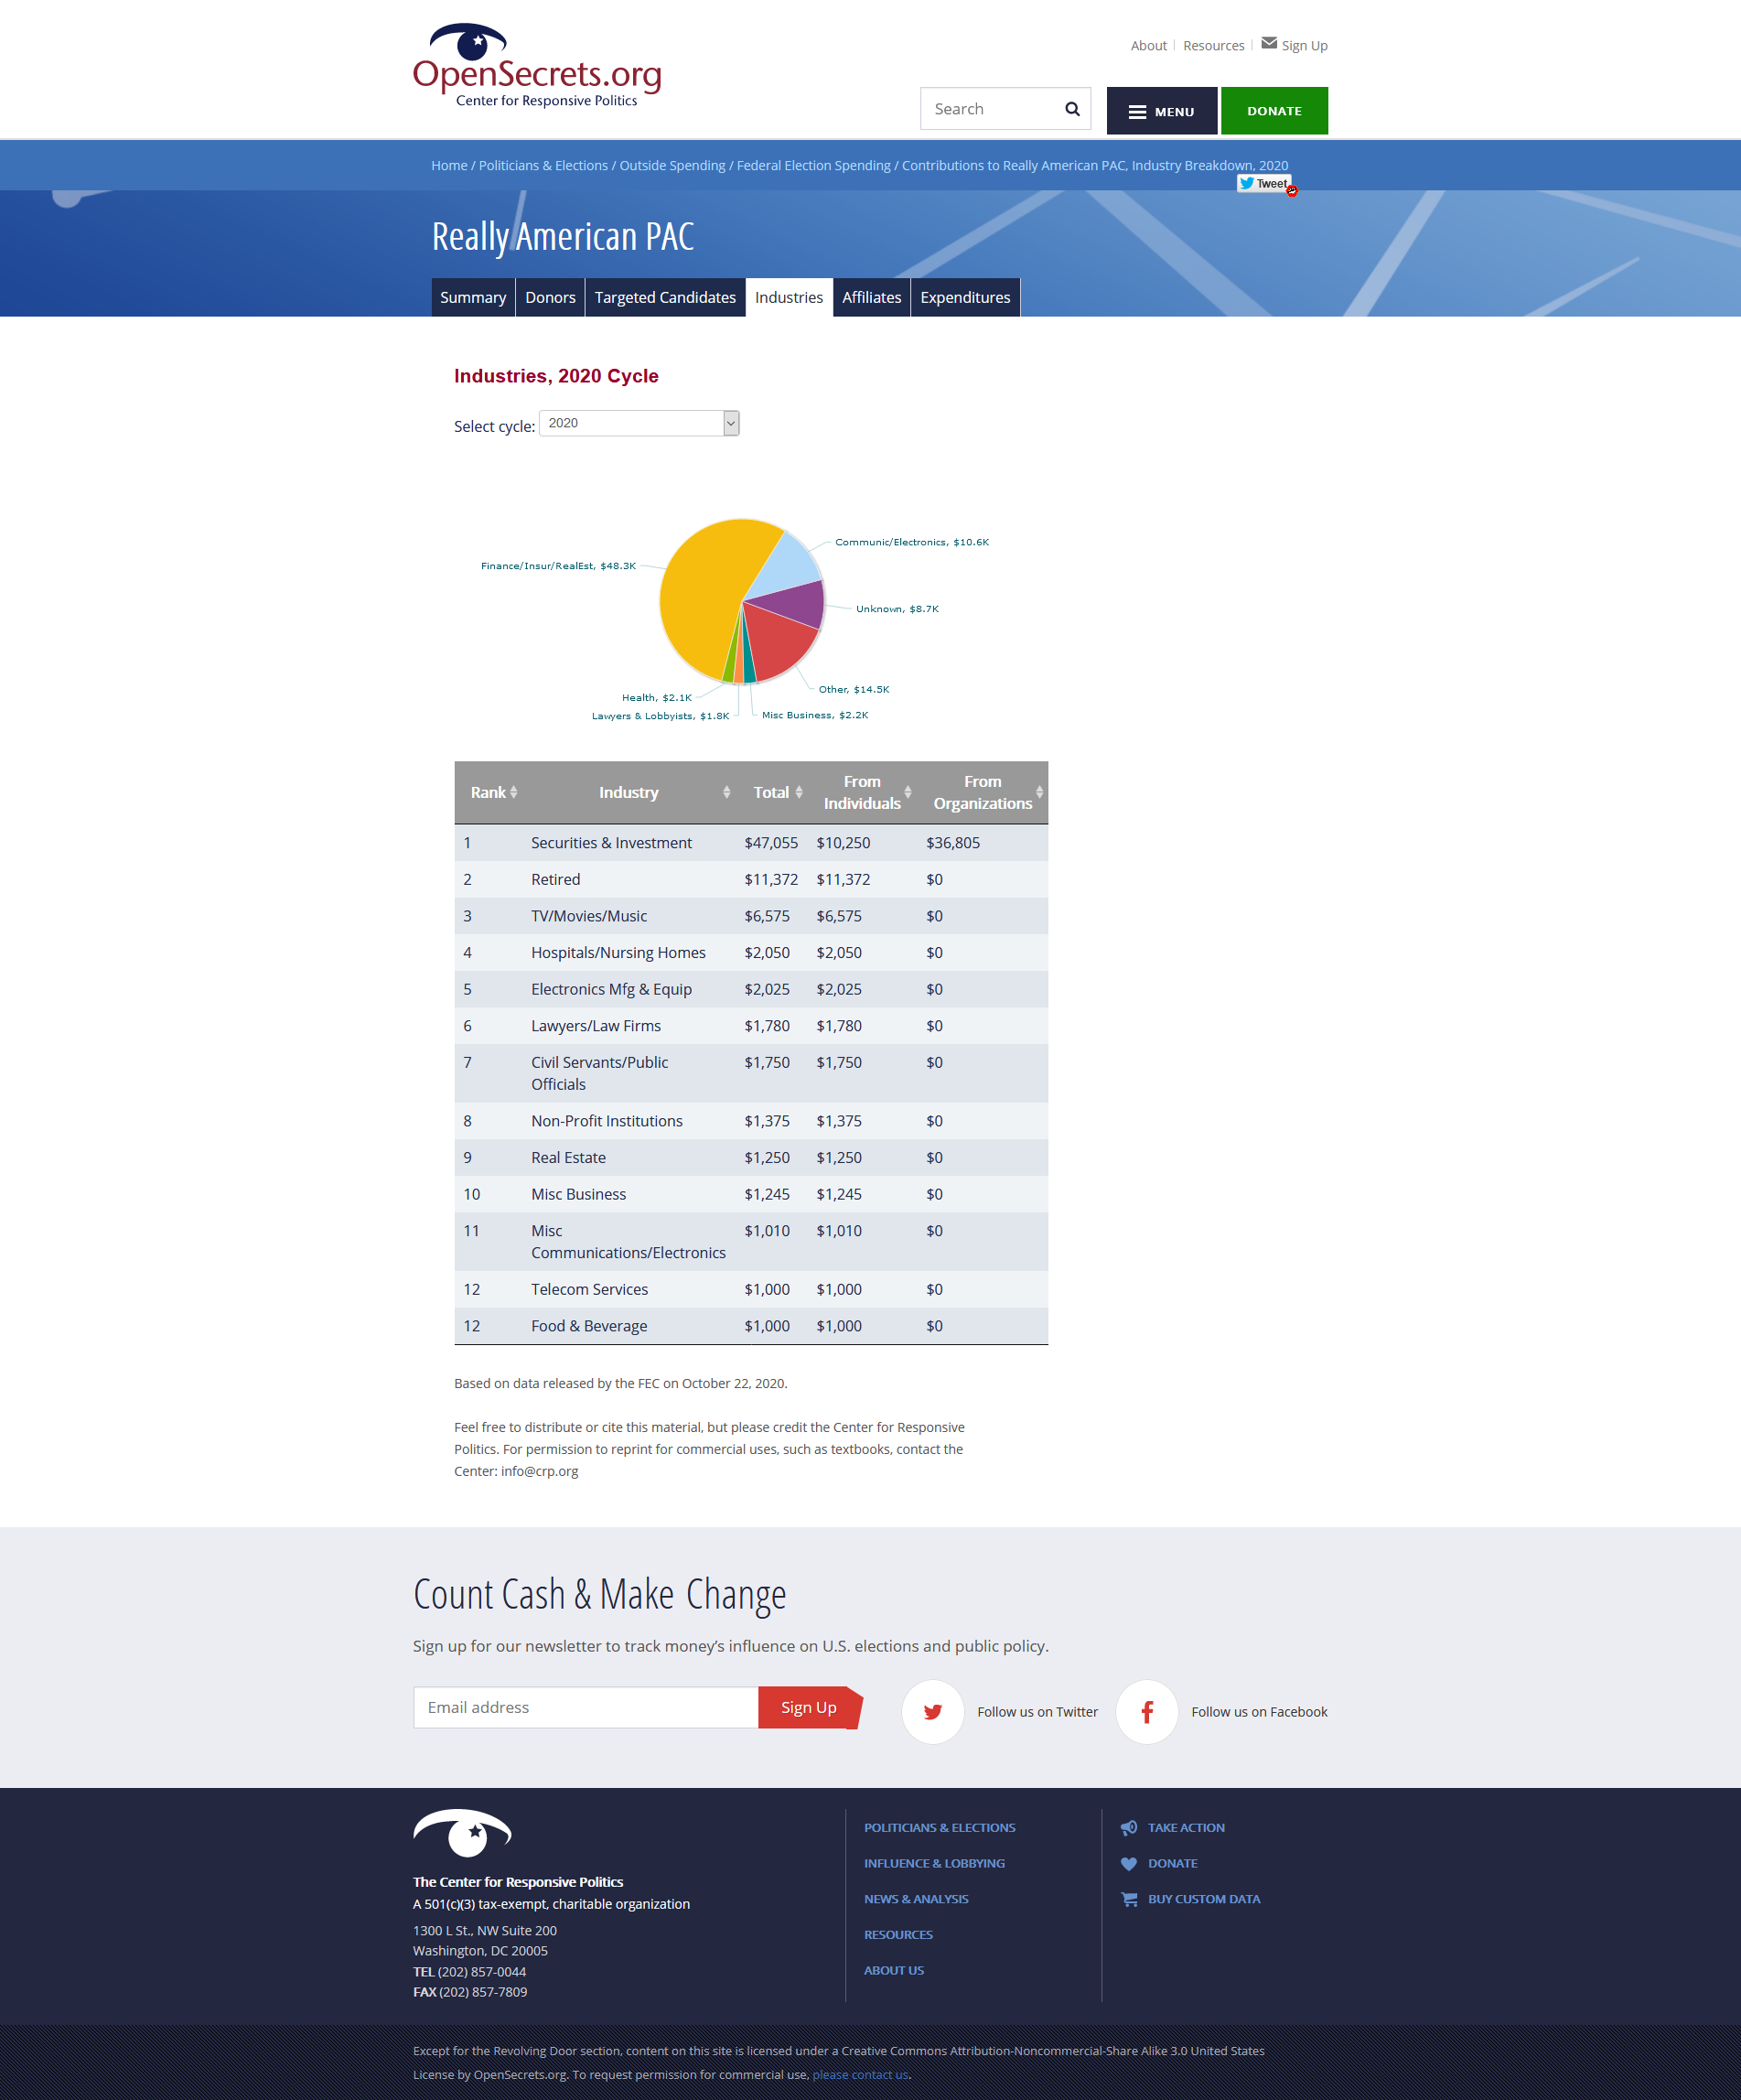Click the Real Estate row
Screen dimensions: 1741x2100
[751, 1158]
